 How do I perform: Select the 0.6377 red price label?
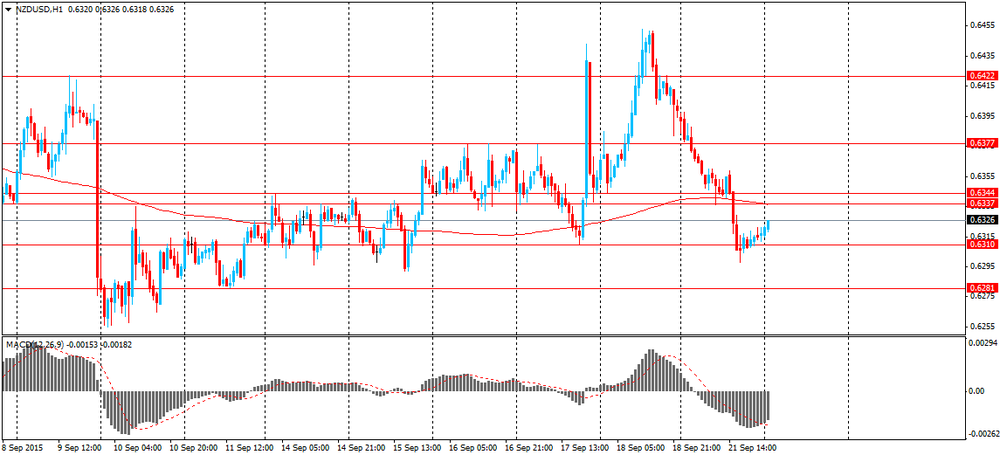[x=980, y=144]
